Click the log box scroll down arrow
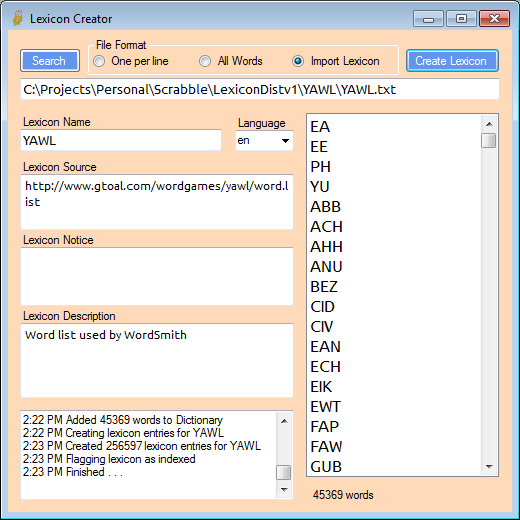Viewport: 520px width, 520px height. point(284,489)
